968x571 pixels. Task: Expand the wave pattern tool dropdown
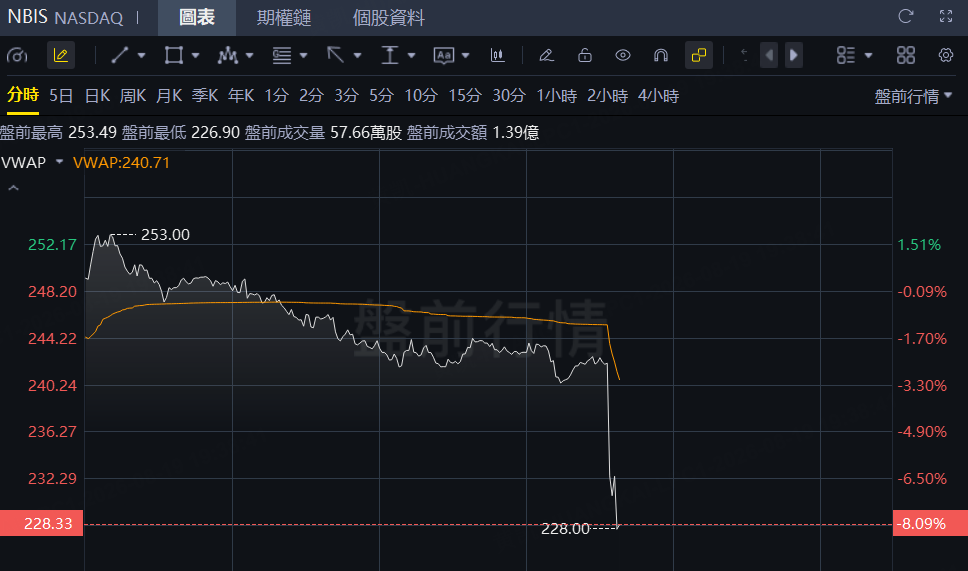tap(250, 56)
